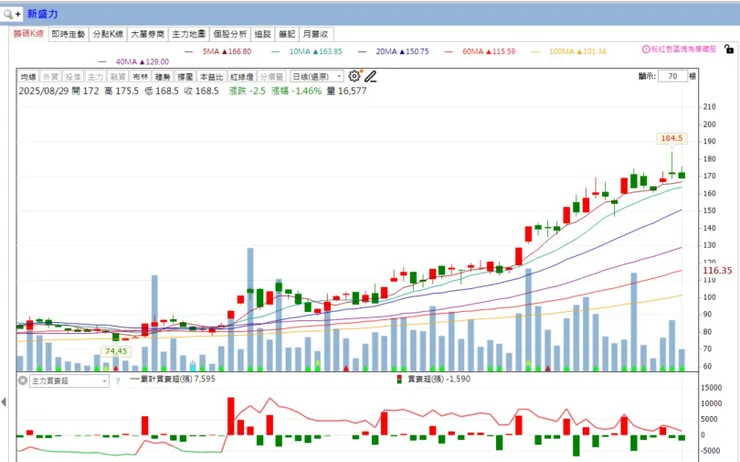Click the question mark help icon

pyautogui.click(x=118, y=381)
